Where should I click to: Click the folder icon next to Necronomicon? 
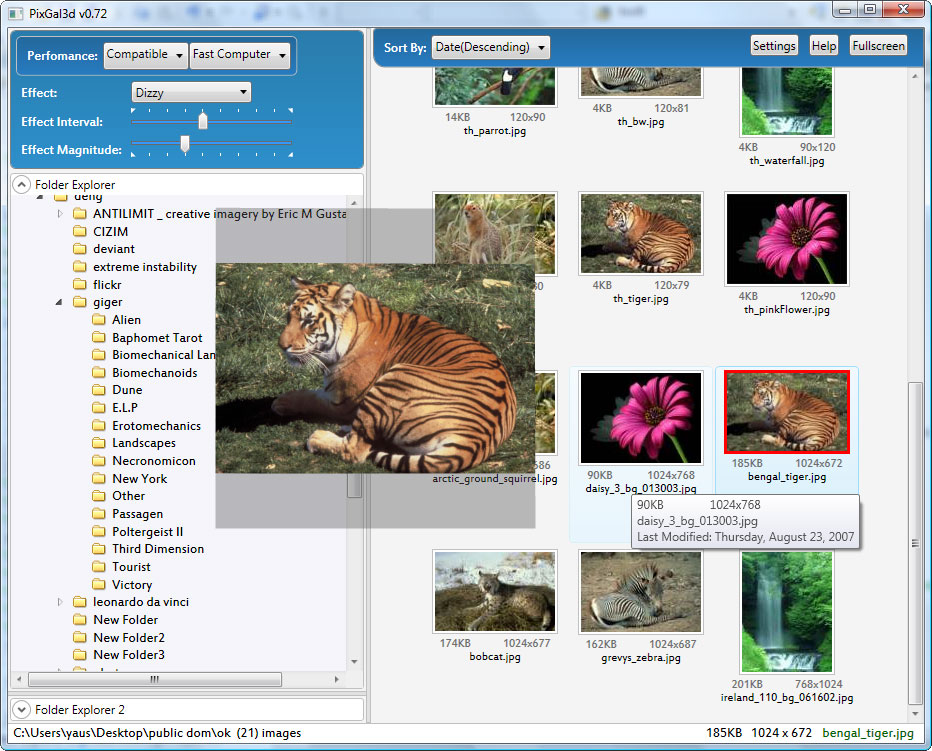point(99,461)
